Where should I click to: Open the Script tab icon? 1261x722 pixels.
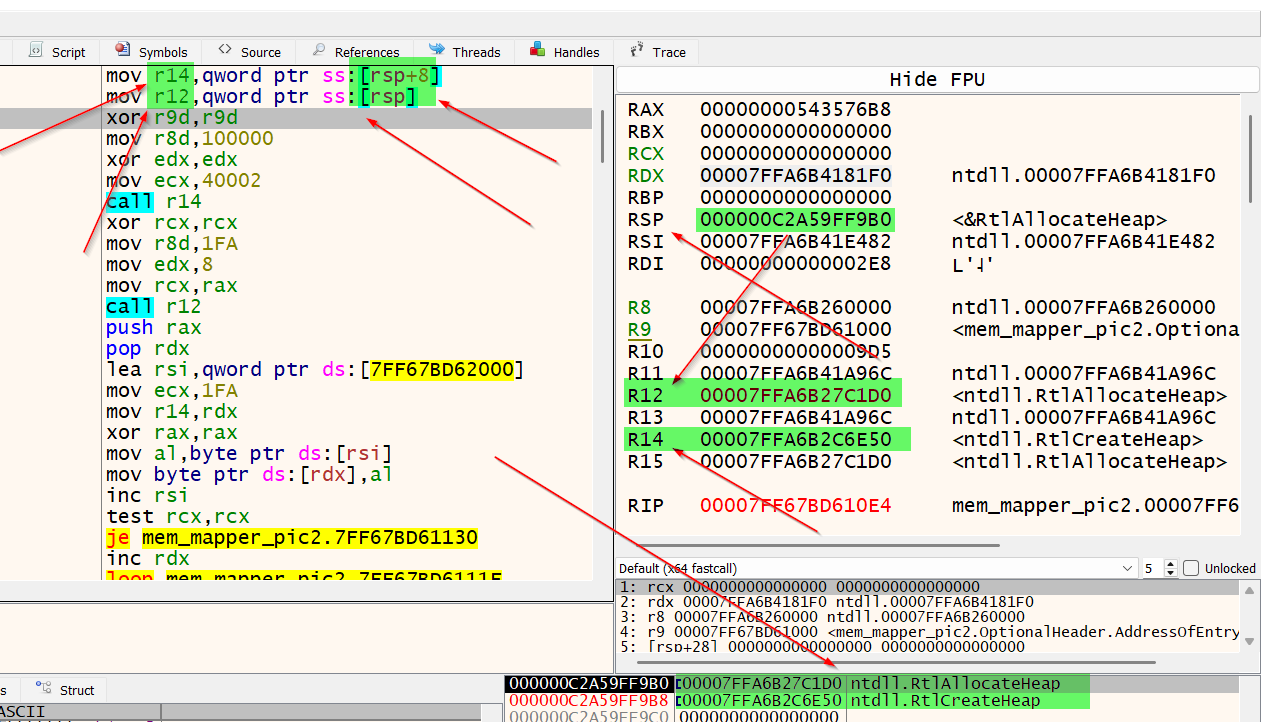click(36, 51)
